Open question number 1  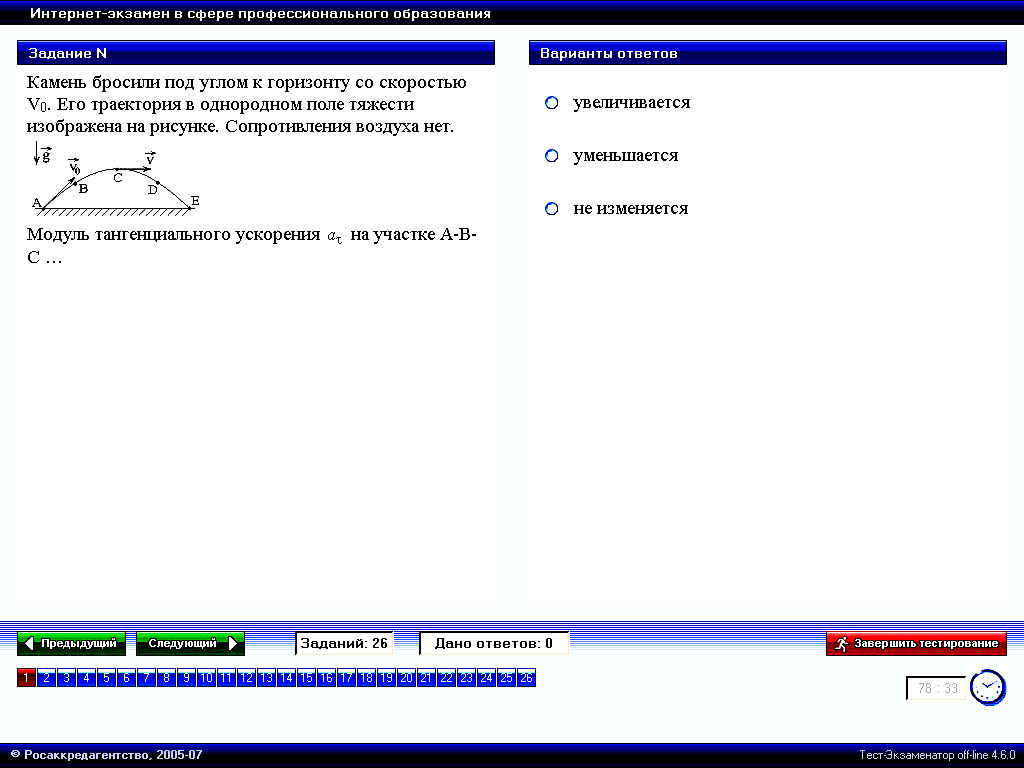click(26, 678)
